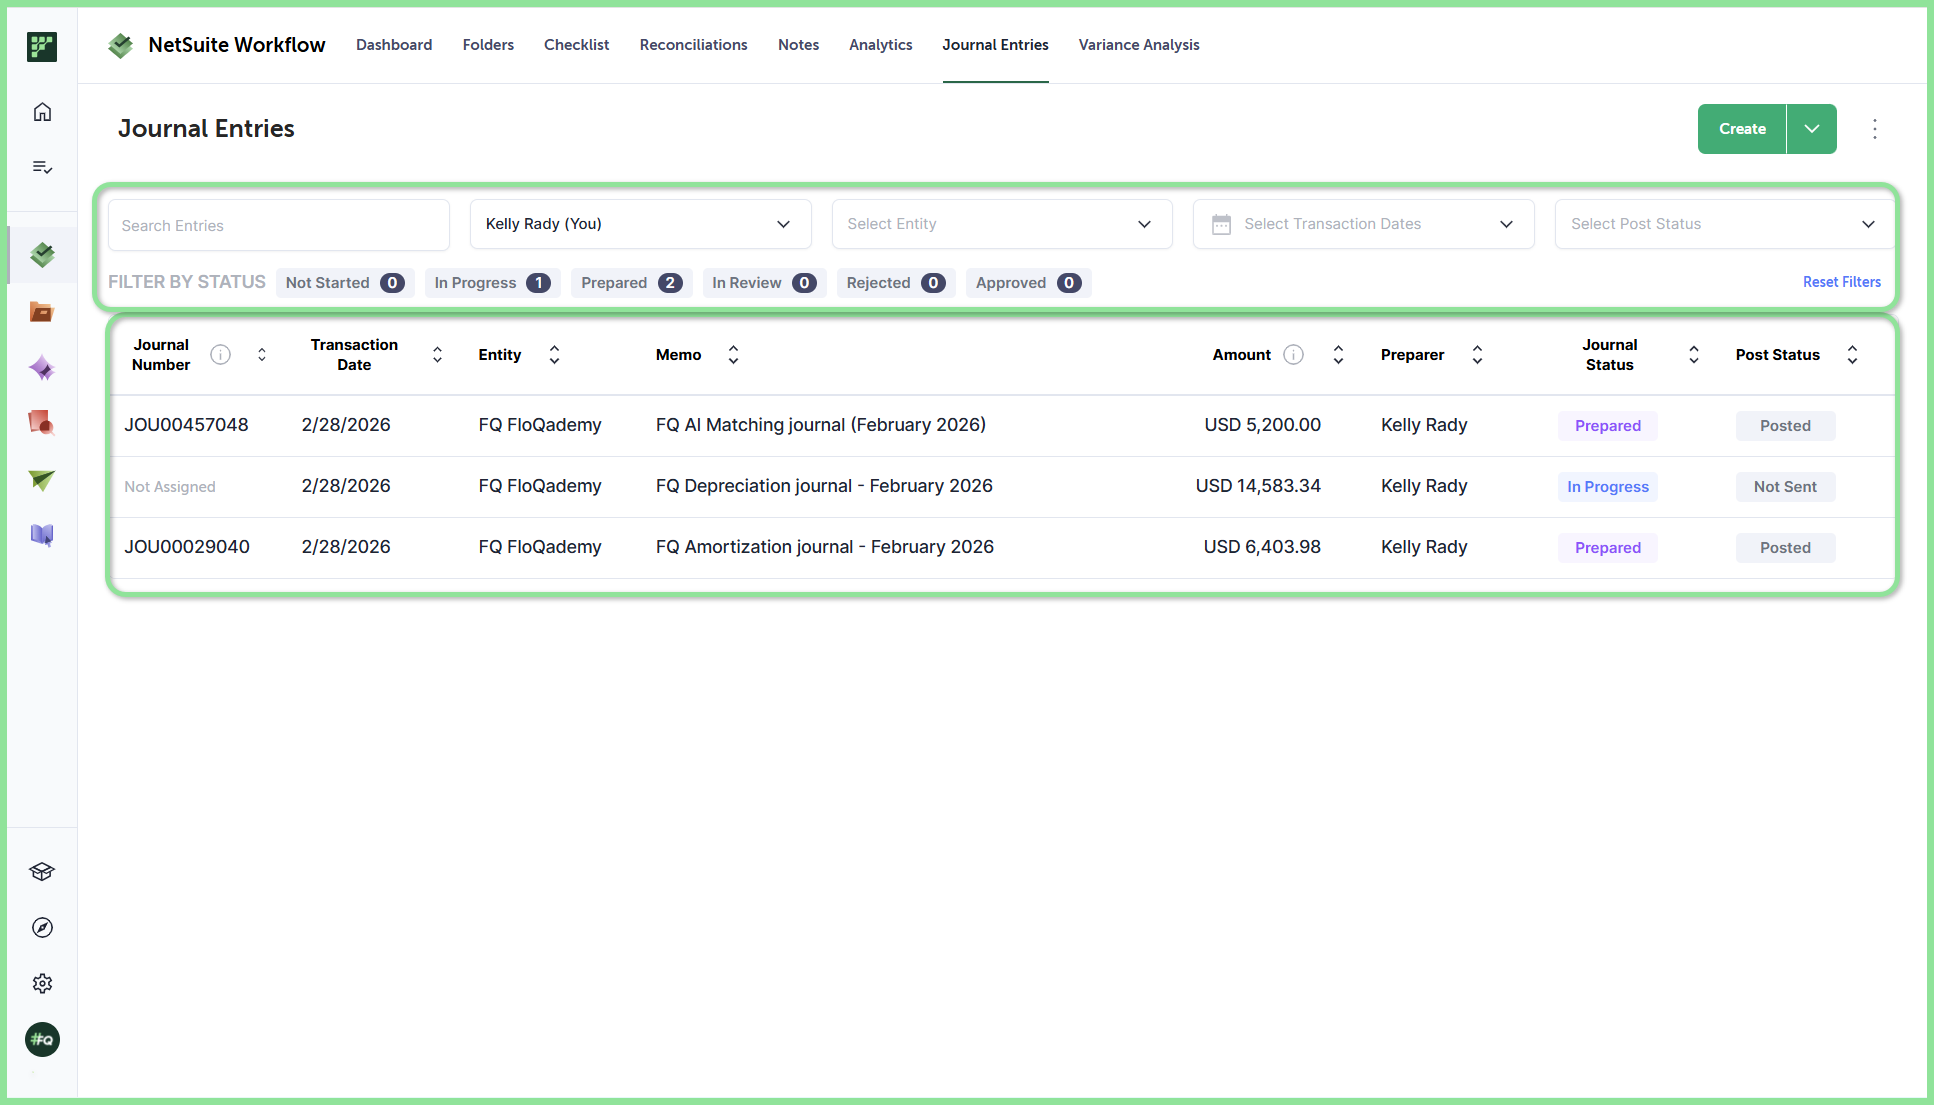Click the Reset Filters link

click(1842, 282)
